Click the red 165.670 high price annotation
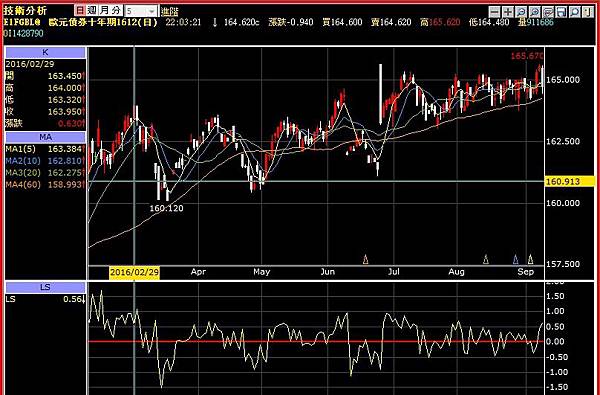Screen dimensions: 600x395 pyautogui.click(x=527, y=56)
